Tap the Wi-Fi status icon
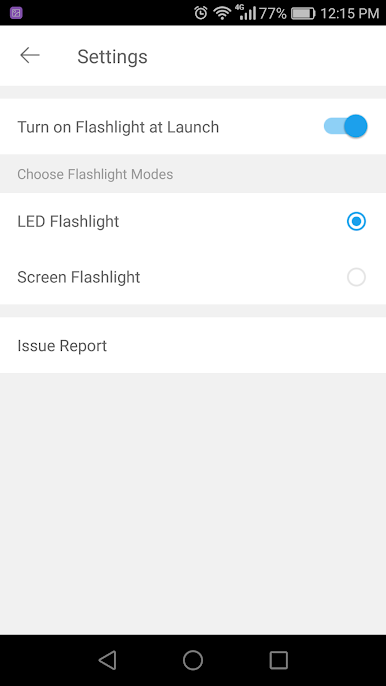Screen dimensions: 386x686 222,13
